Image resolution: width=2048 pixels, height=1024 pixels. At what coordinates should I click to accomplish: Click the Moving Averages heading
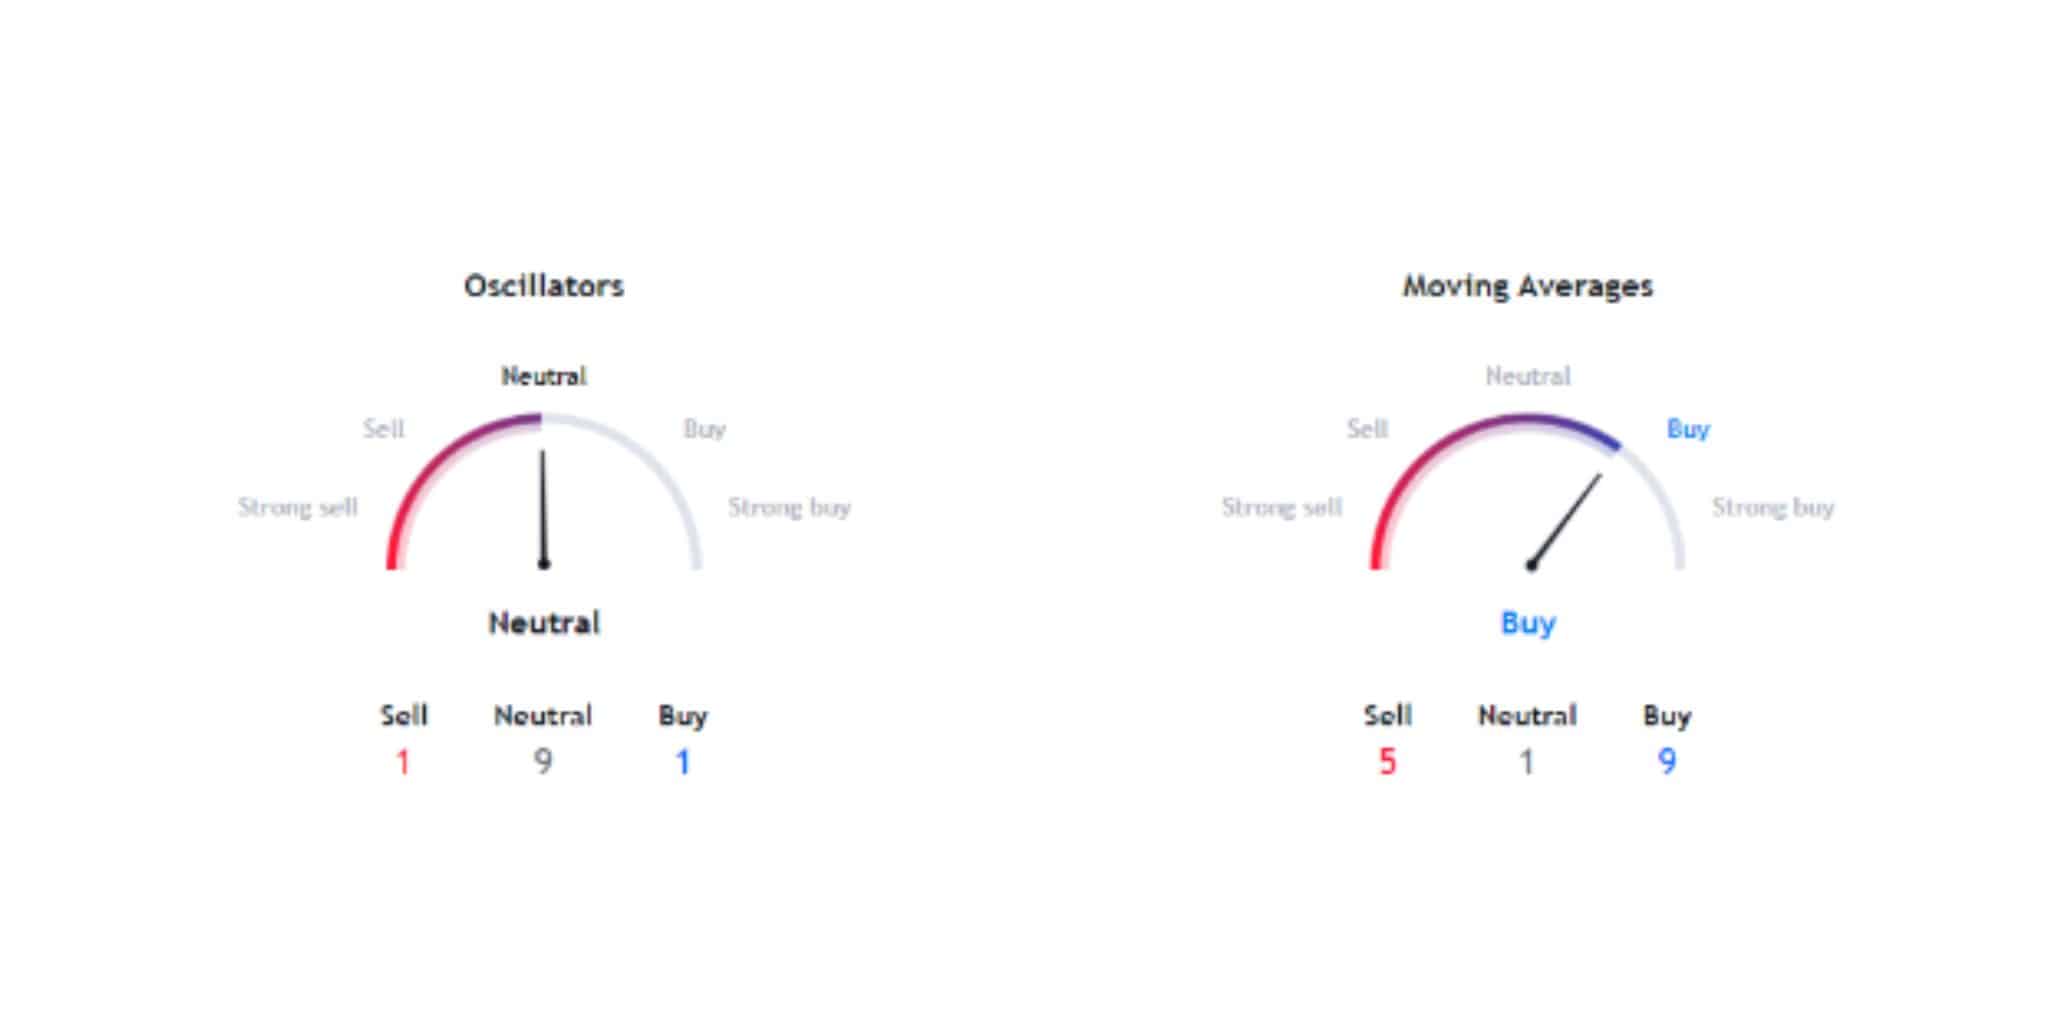click(1527, 287)
